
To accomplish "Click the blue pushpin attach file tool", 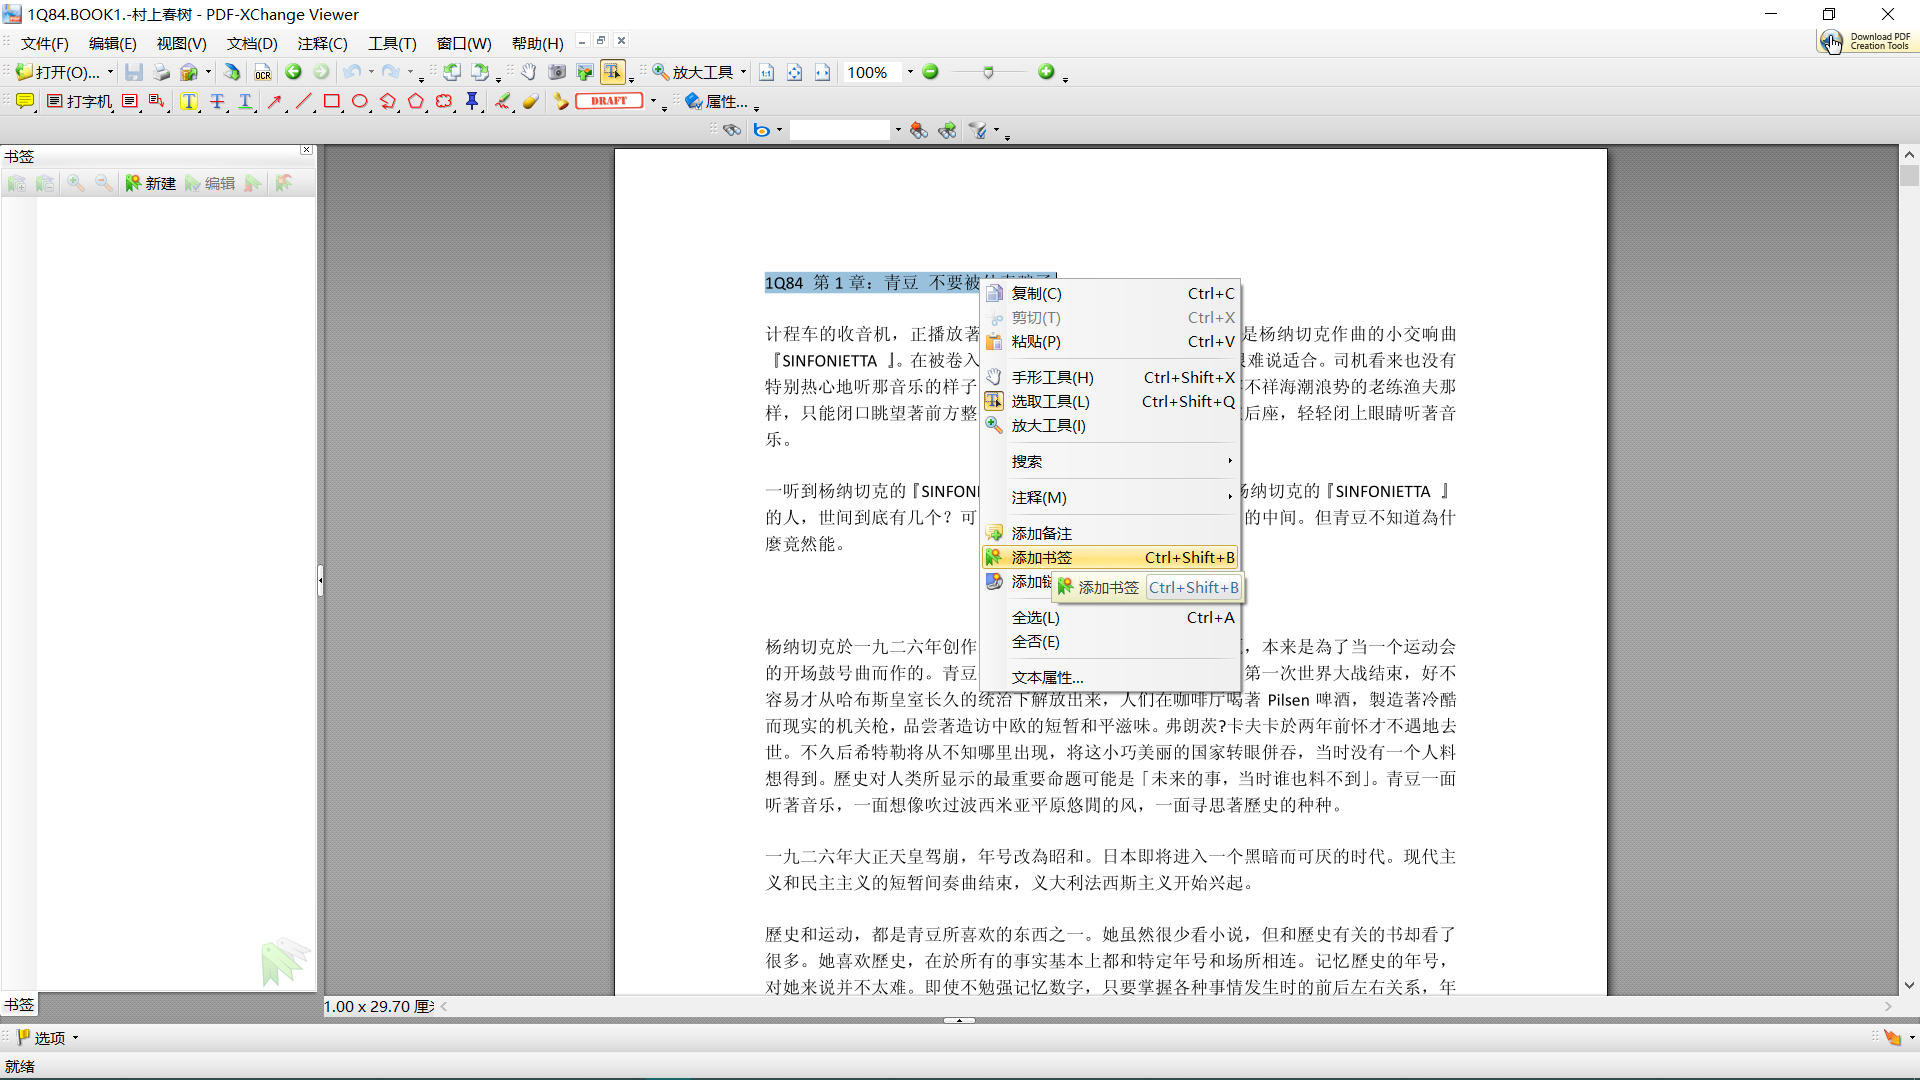I will (472, 101).
